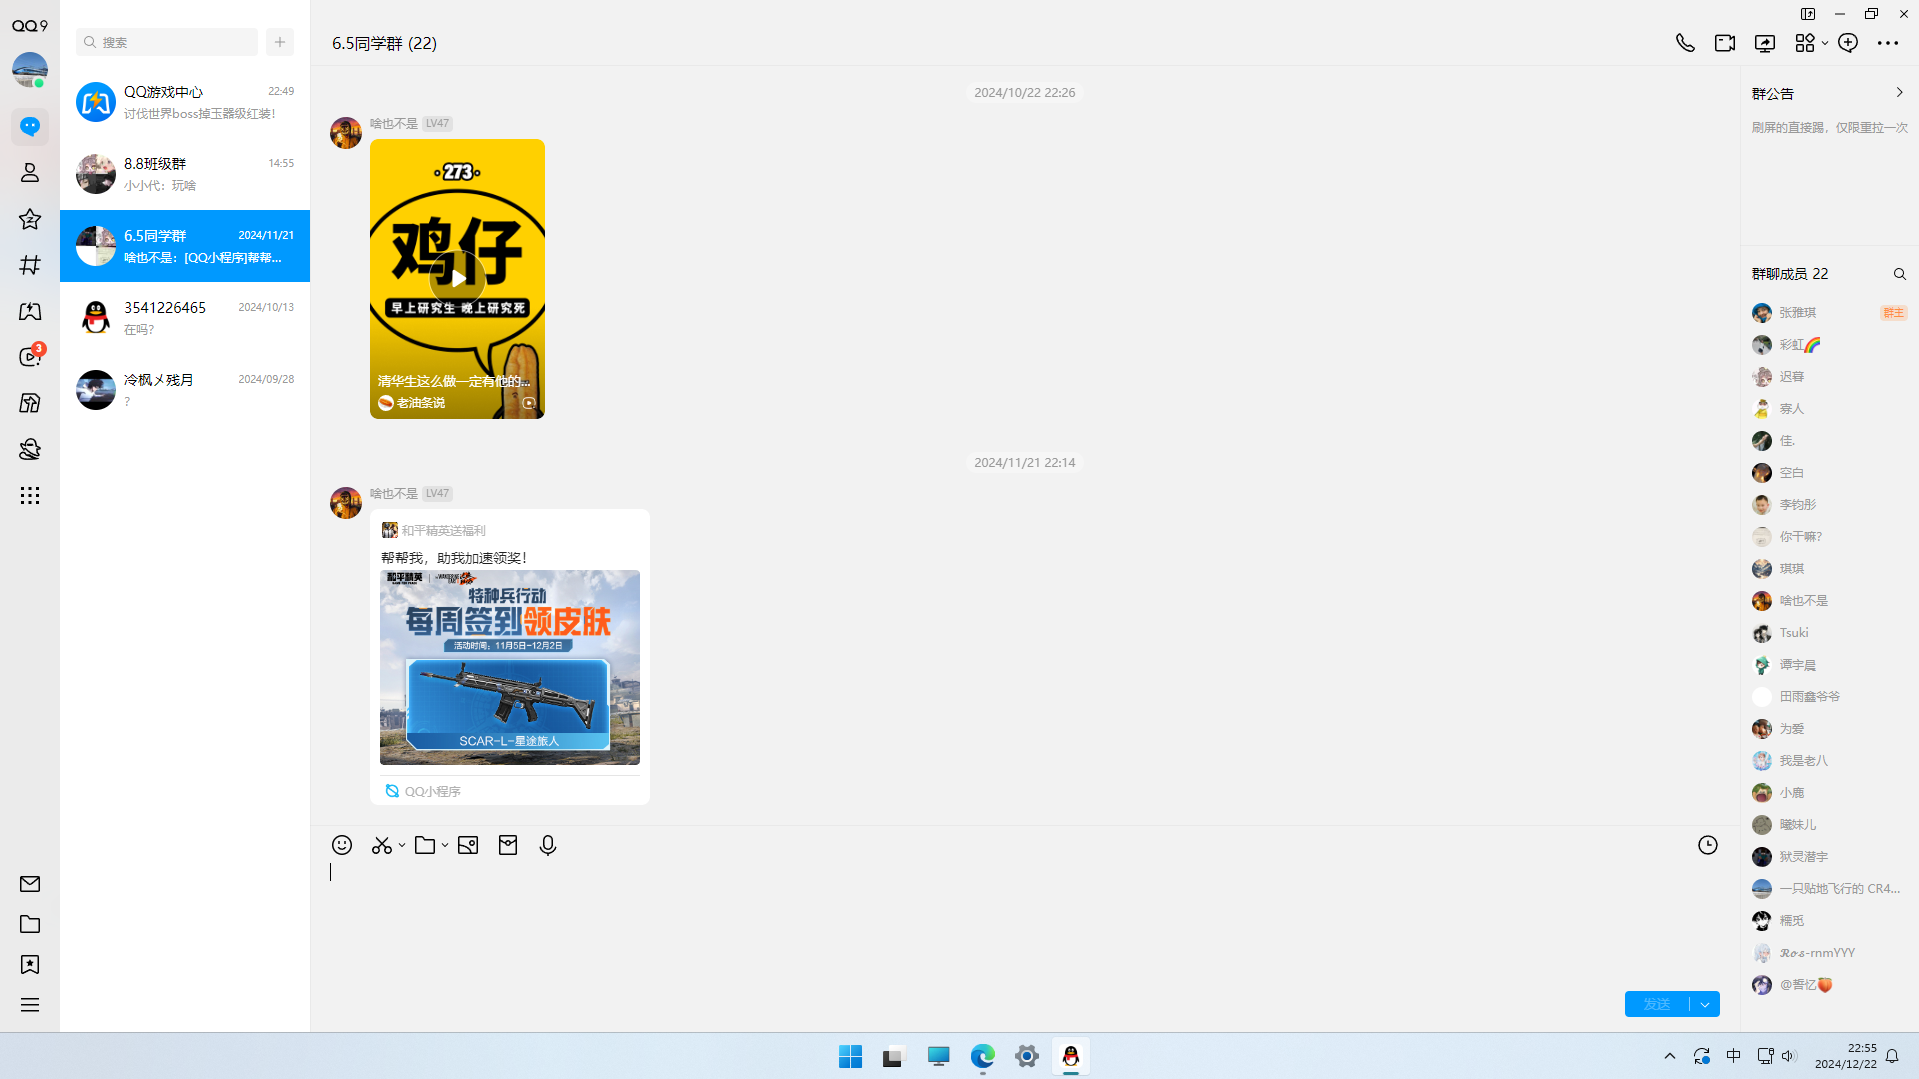Open the notification bell in system tray

pyautogui.click(x=1892, y=1056)
